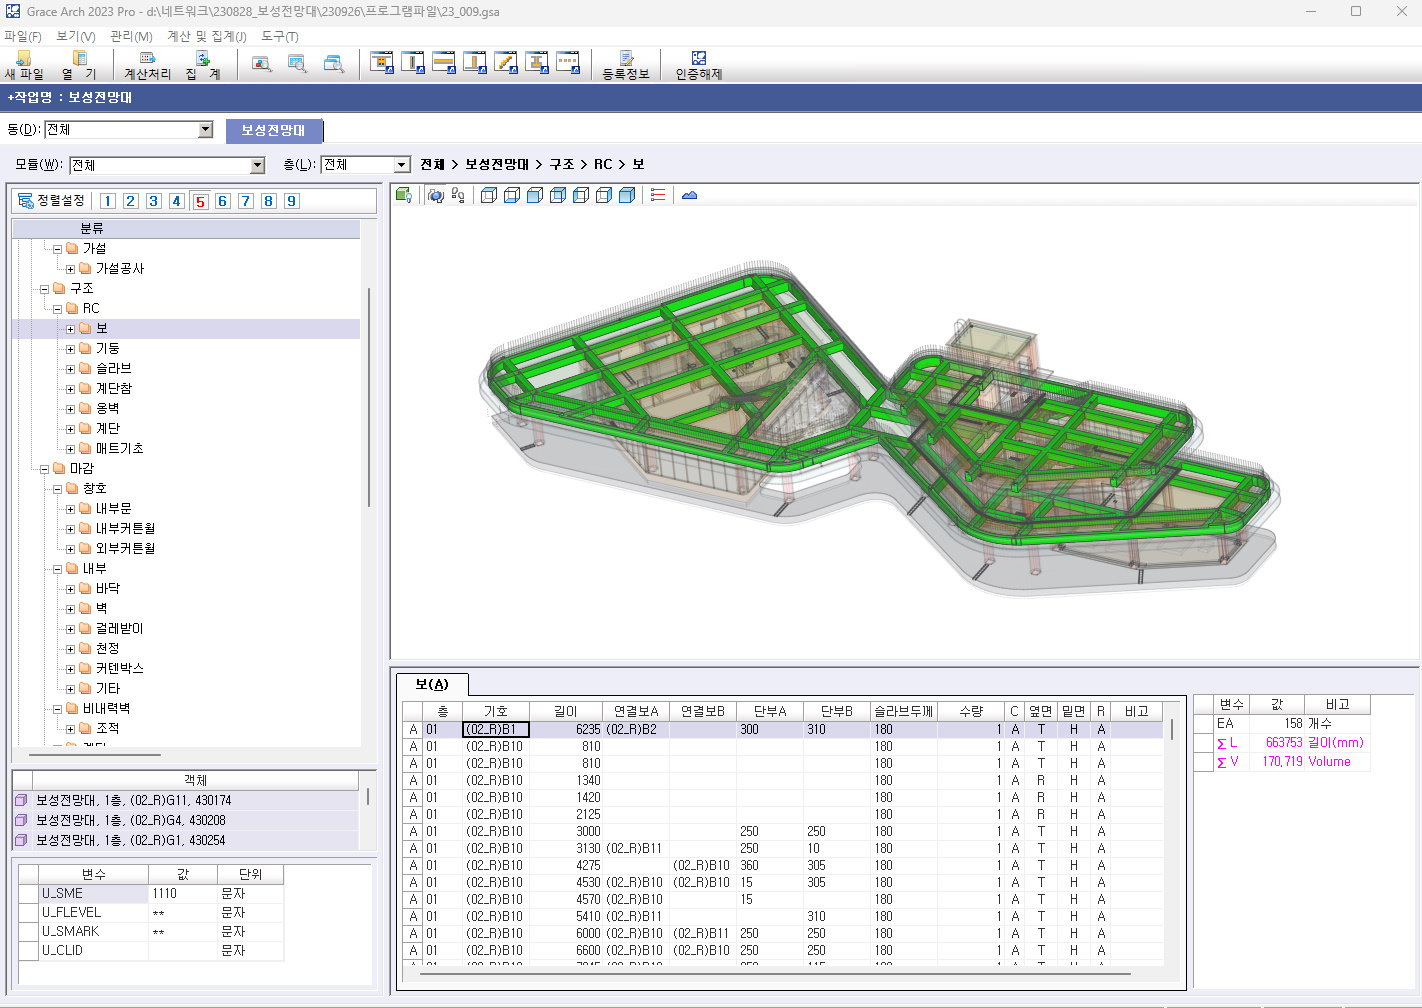Switch the 3D model to left view cube
This screenshot has width=1422, height=1008.
(581, 195)
